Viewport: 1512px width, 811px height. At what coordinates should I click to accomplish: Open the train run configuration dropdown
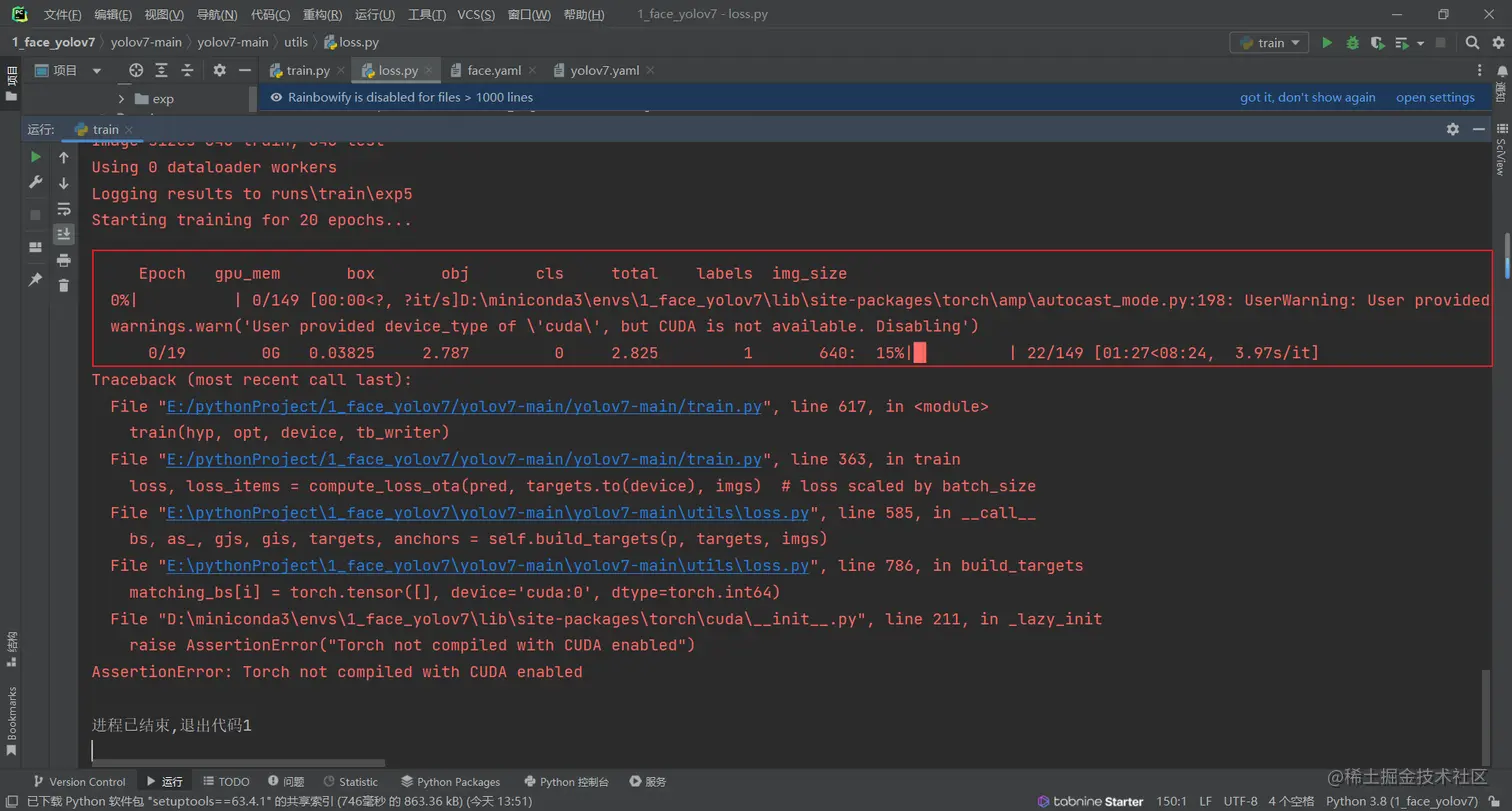coord(1269,43)
